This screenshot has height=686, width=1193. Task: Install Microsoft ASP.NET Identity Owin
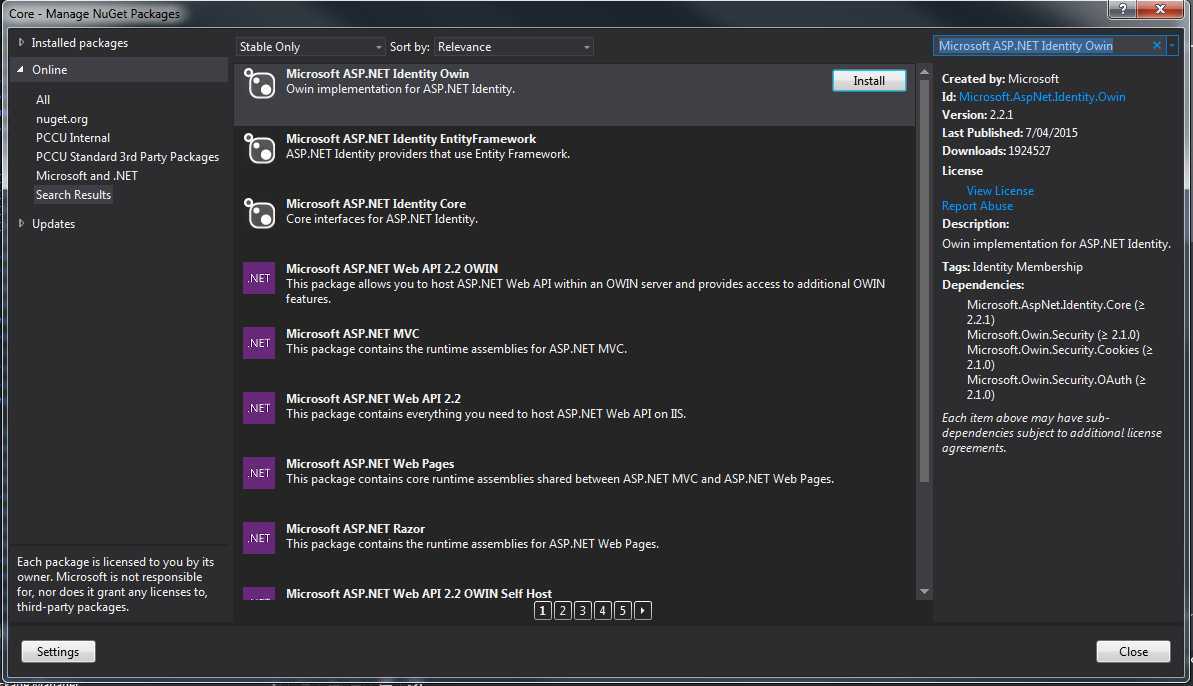(869, 81)
